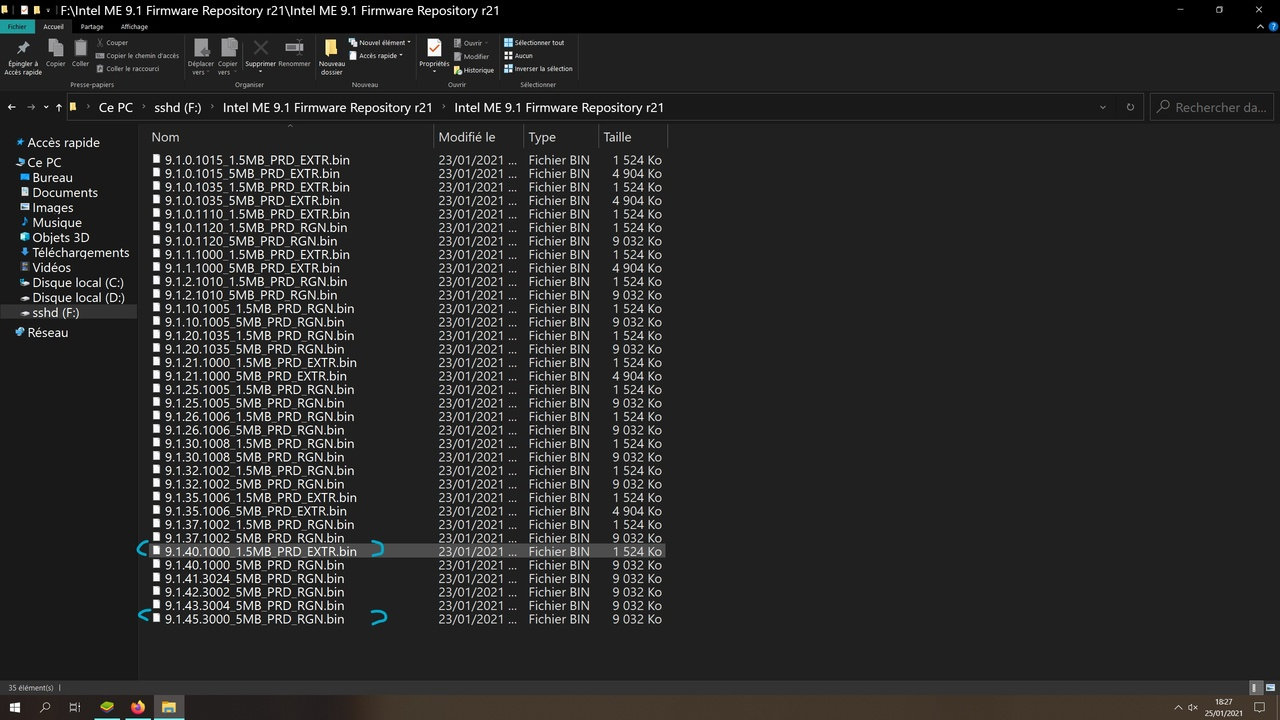Open the blue Help icon
The image size is (1280, 720).
point(1270,27)
